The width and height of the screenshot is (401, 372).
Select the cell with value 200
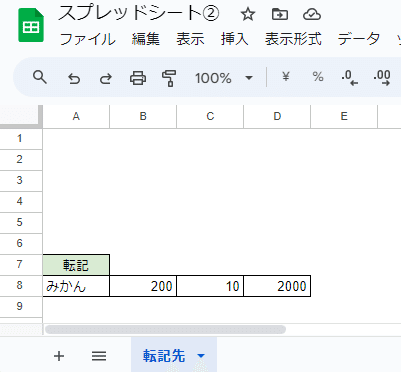pyautogui.click(x=143, y=286)
